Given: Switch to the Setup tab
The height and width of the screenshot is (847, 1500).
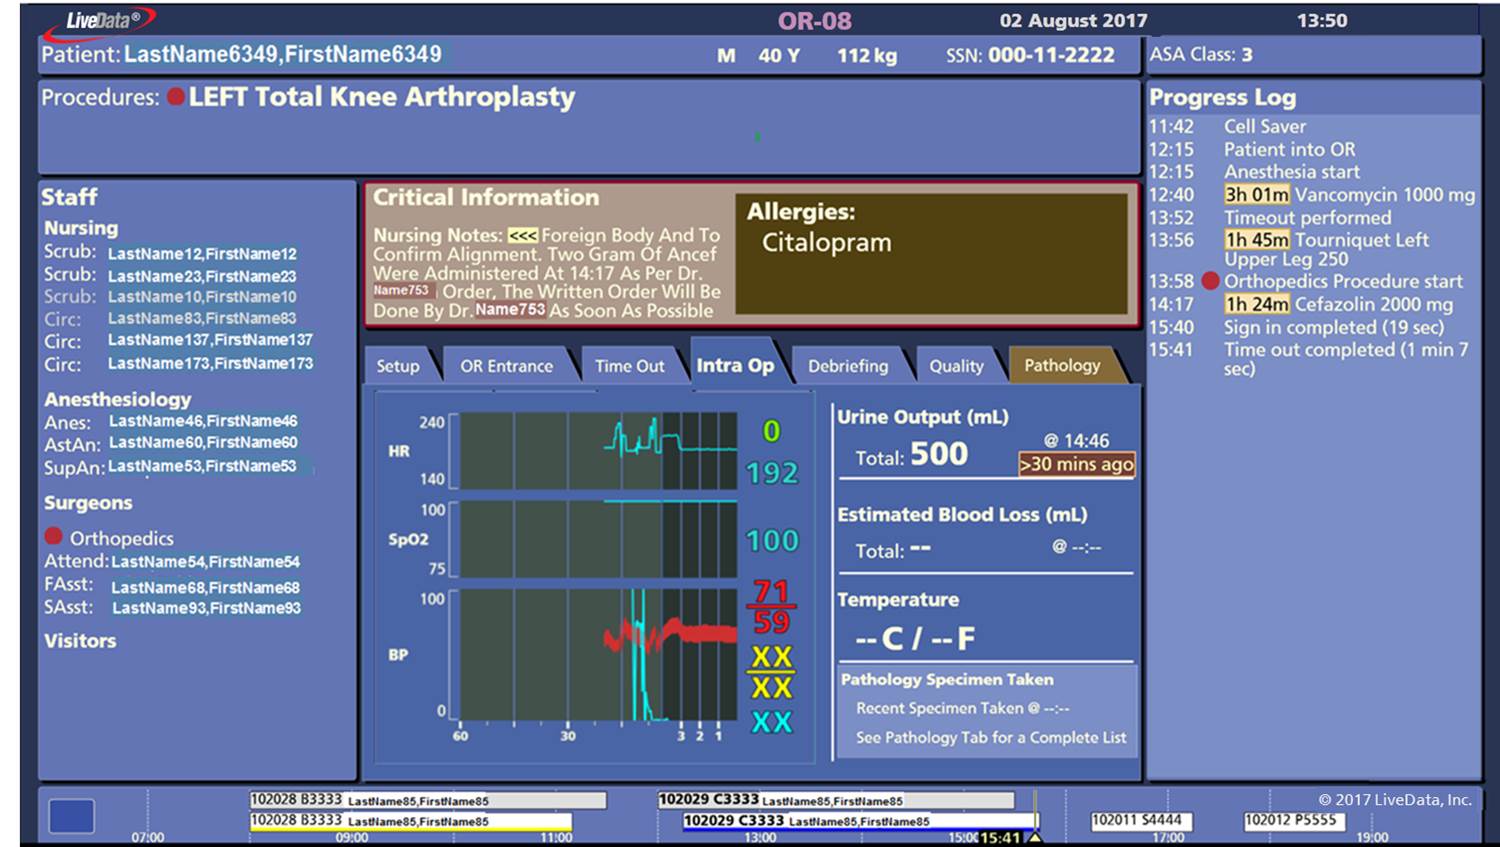Looking at the screenshot, I should point(399,366).
